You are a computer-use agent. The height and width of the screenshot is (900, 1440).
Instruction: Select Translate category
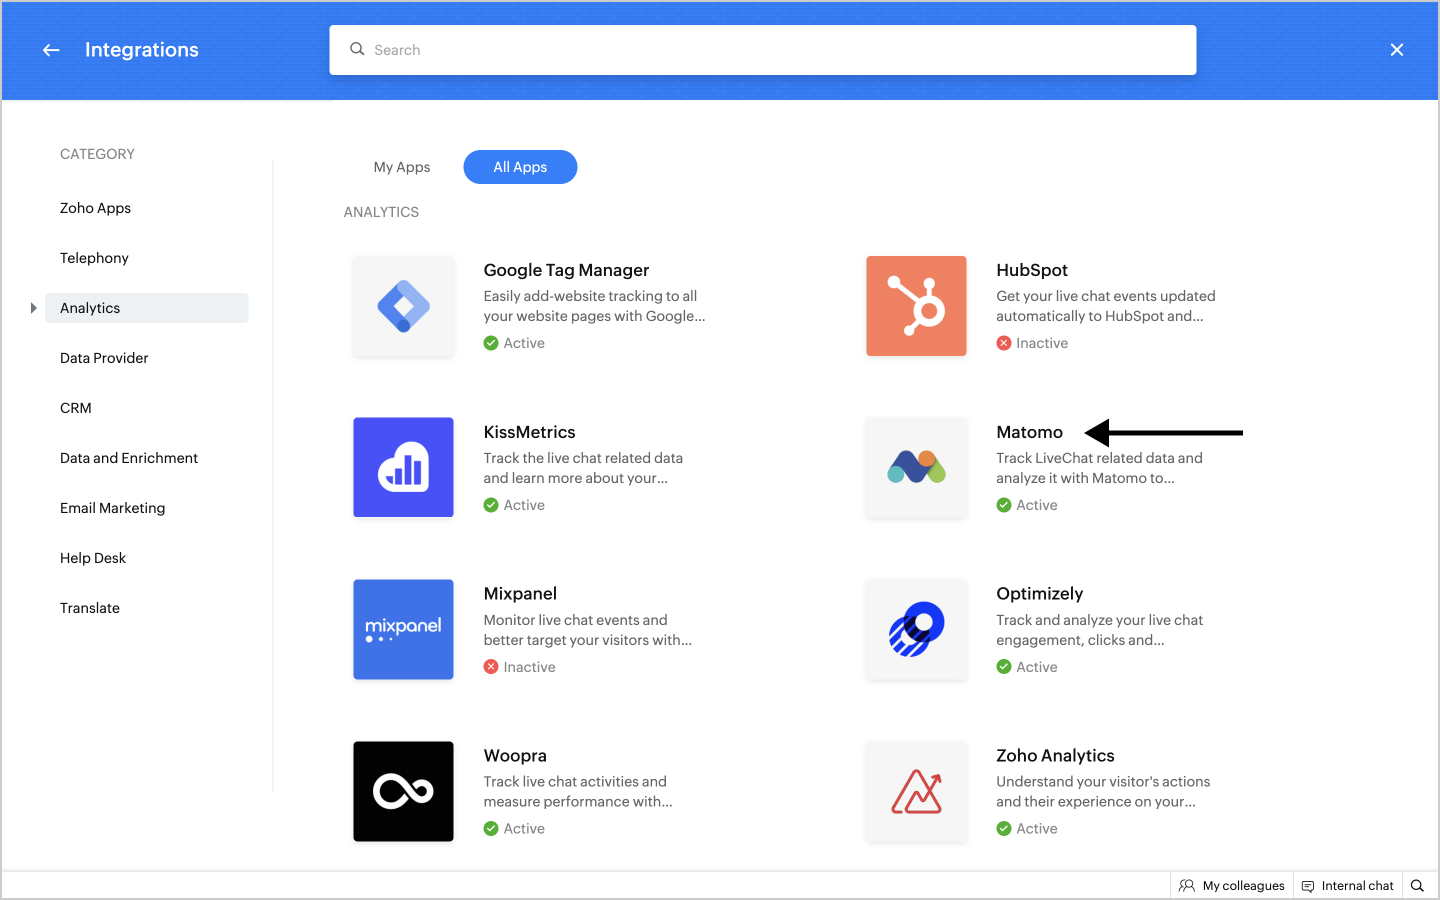90,608
